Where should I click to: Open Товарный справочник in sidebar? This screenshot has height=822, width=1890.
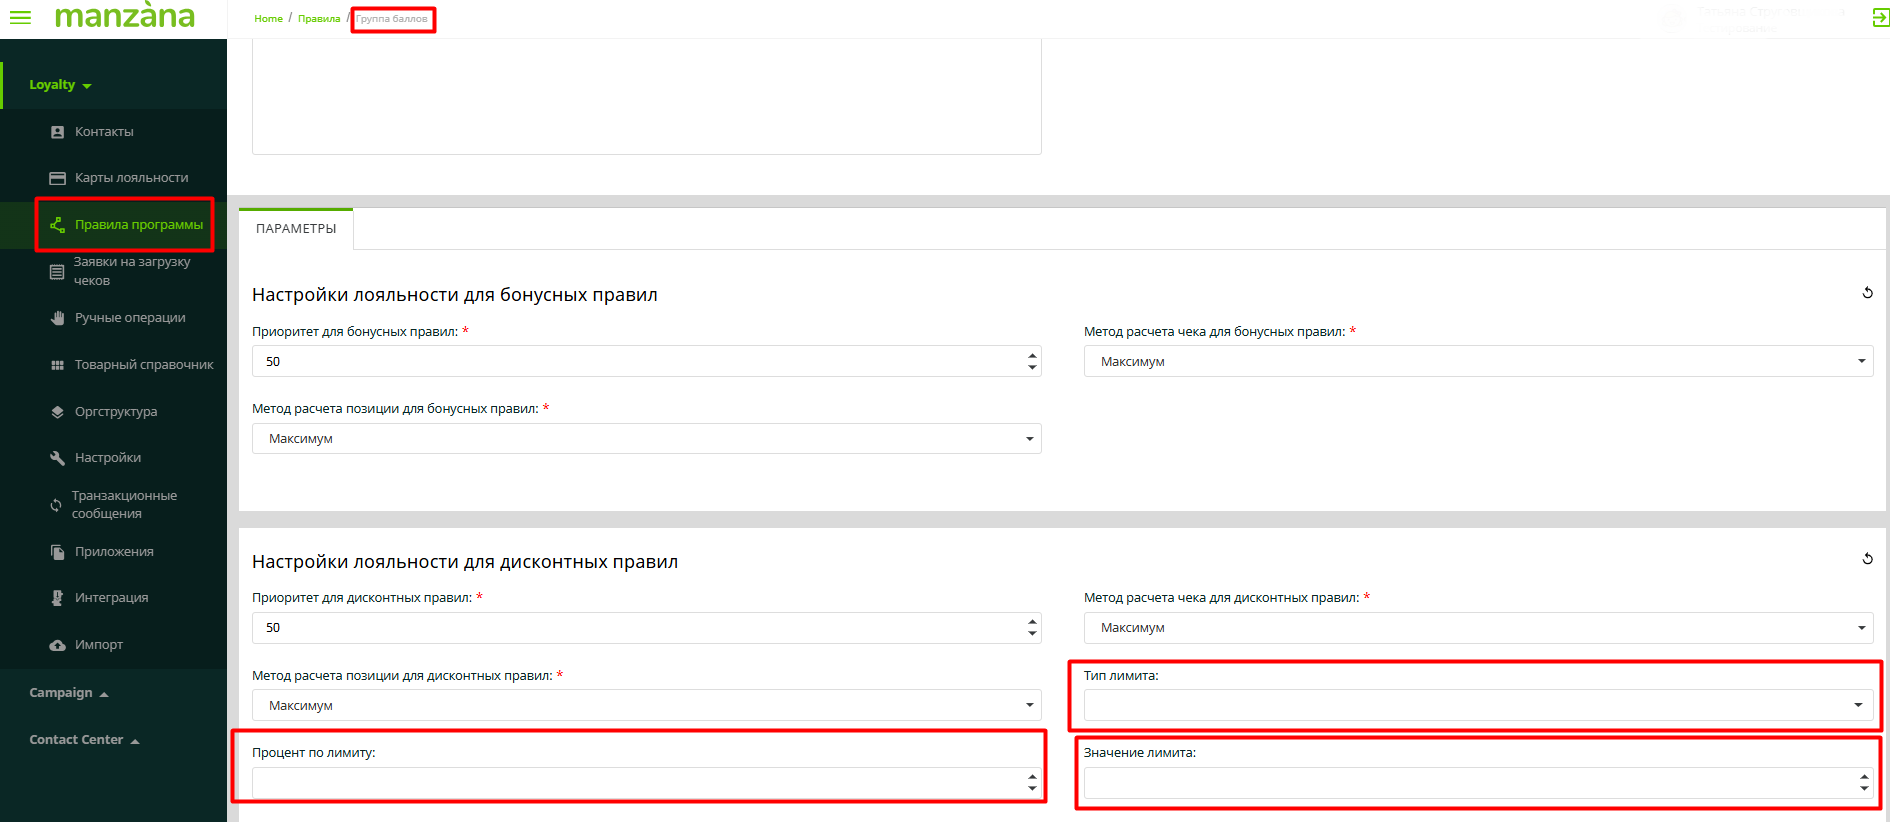(143, 365)
